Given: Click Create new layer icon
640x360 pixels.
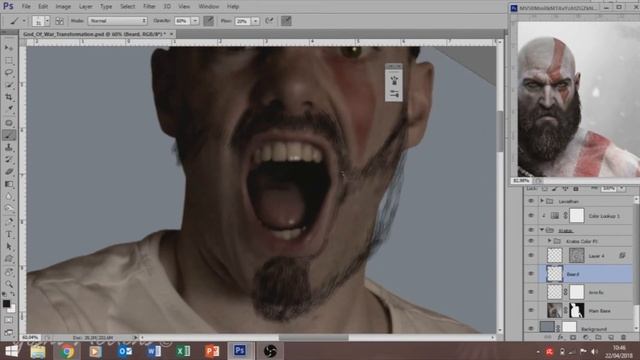Looking at the screenshot, I should click(x=611, y=338).
